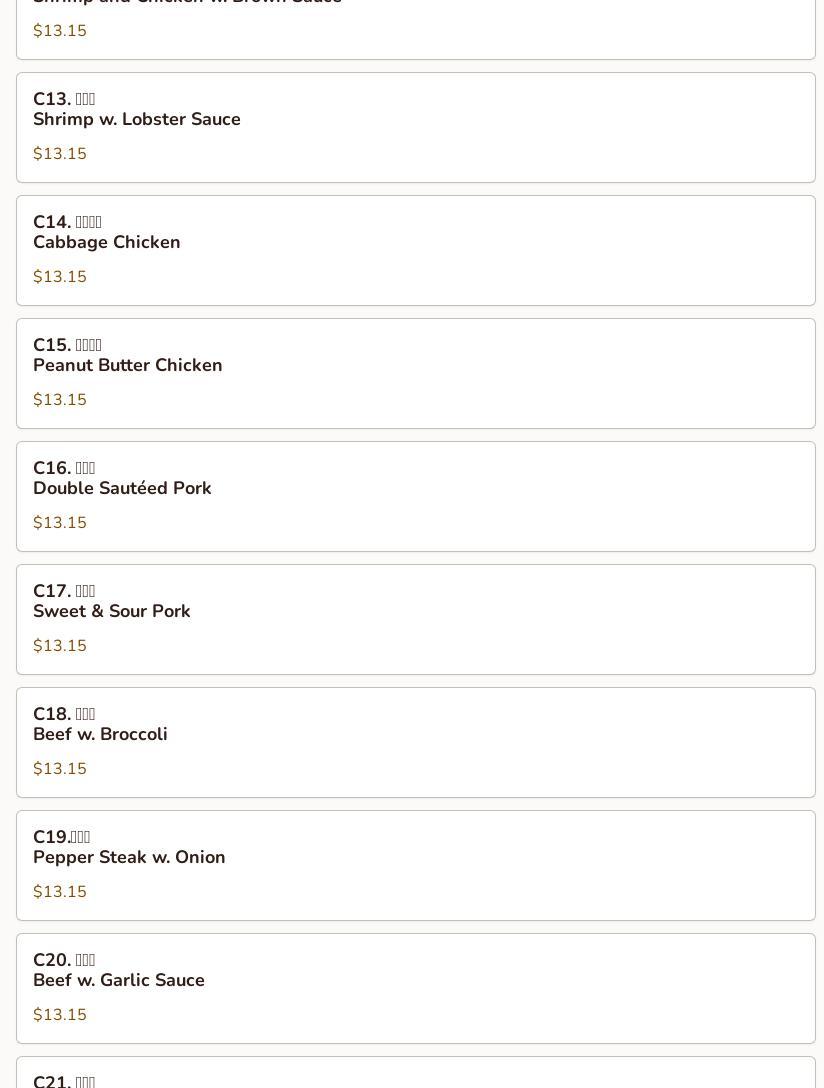The height and width of the screenshot is (1088, 824).
Task: Click the partially visible C21 menu item
Action: tap(415, 1073)
